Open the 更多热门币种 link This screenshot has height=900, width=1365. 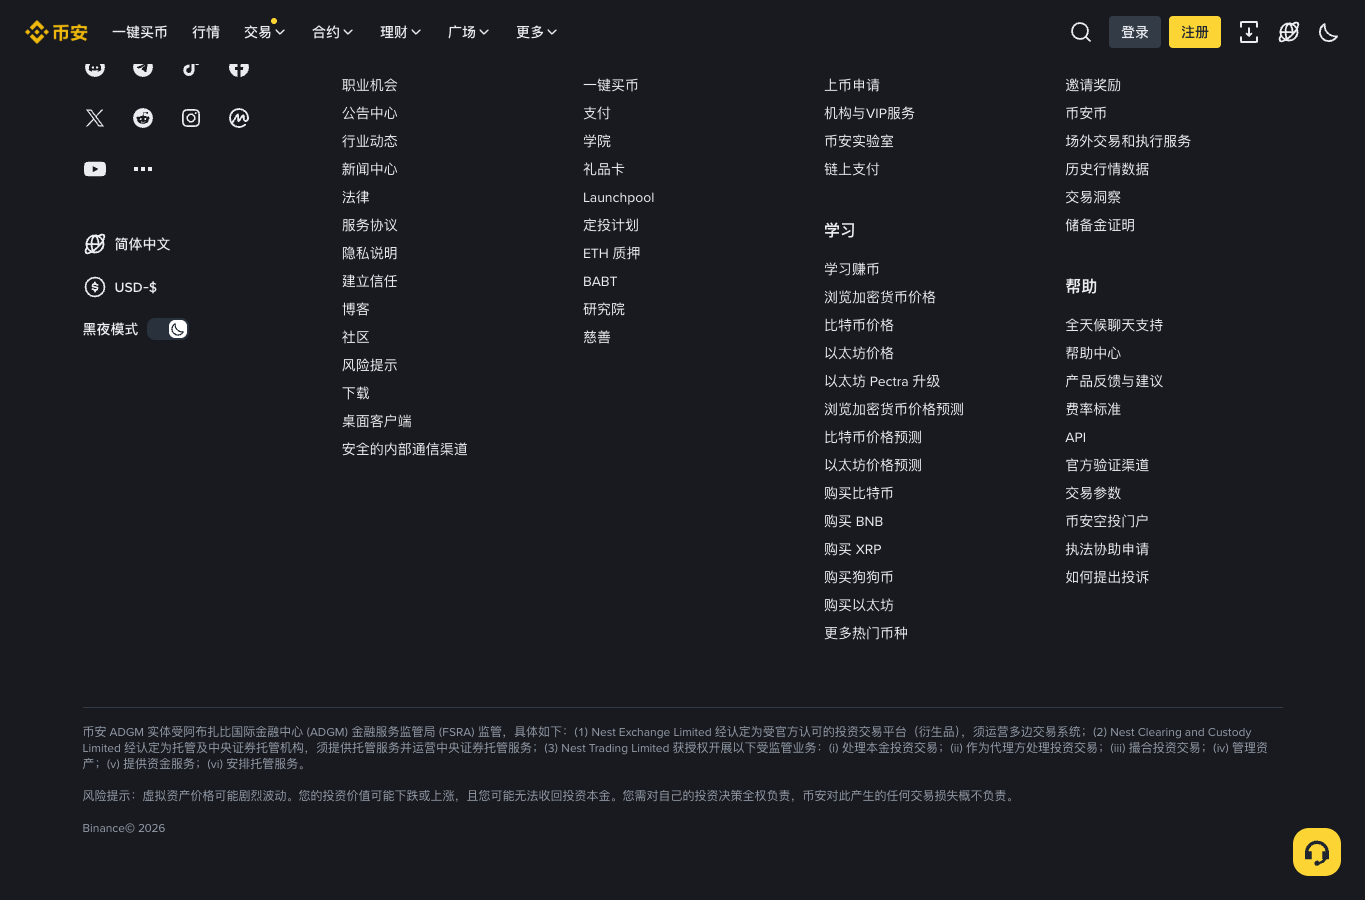coord(866,633)
